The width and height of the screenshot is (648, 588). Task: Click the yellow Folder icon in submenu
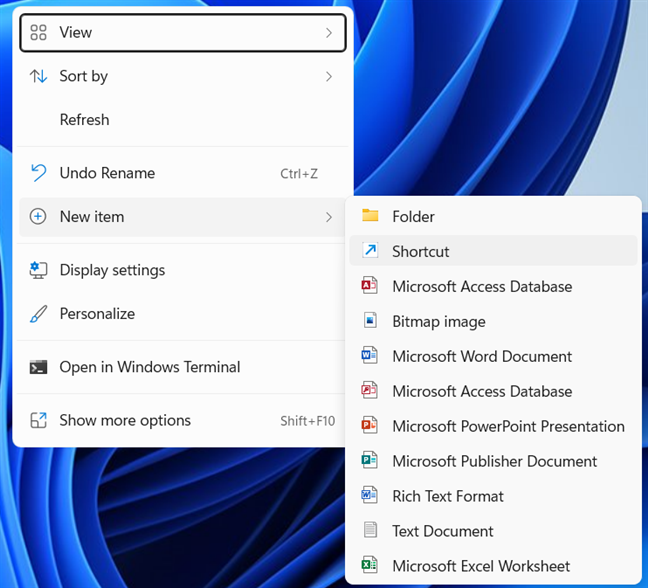370,215
